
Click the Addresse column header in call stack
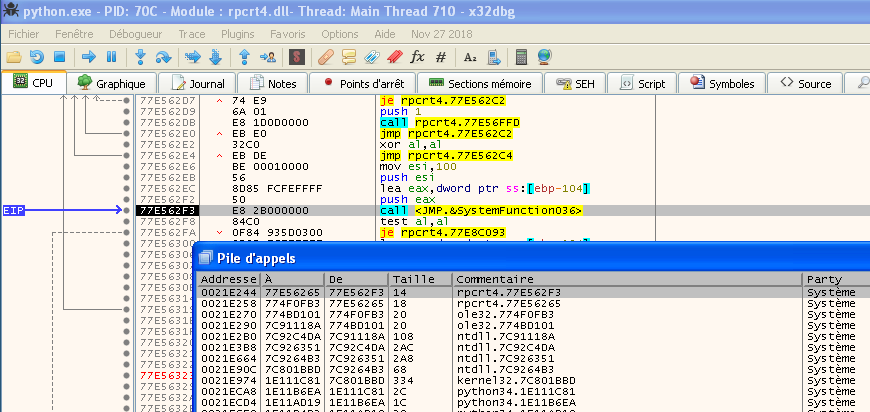[x=228, y=279]
